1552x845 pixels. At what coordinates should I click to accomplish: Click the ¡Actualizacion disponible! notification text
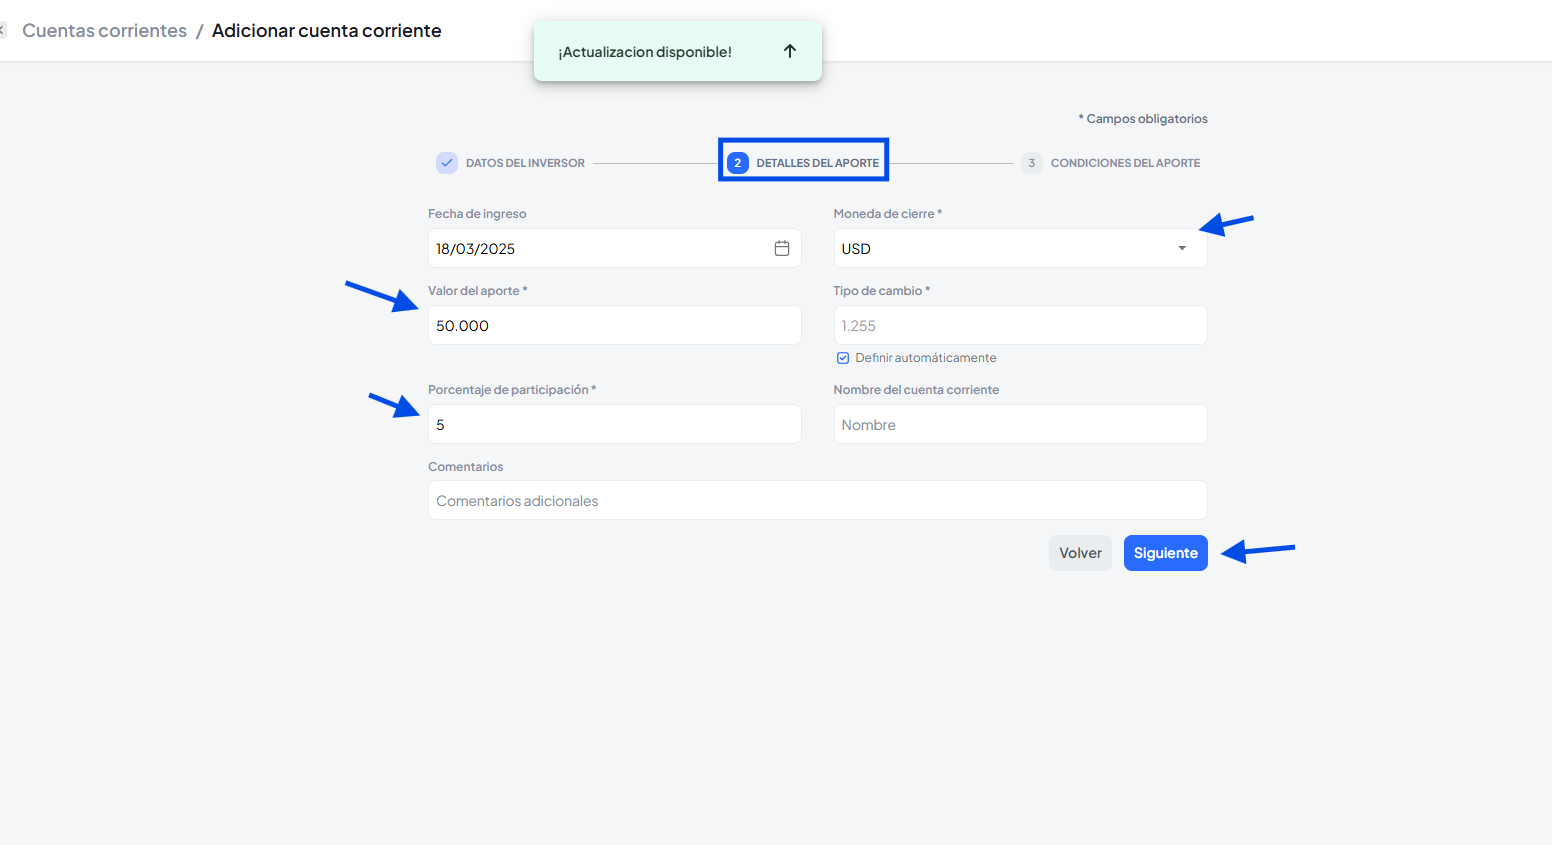click(645, 52)
